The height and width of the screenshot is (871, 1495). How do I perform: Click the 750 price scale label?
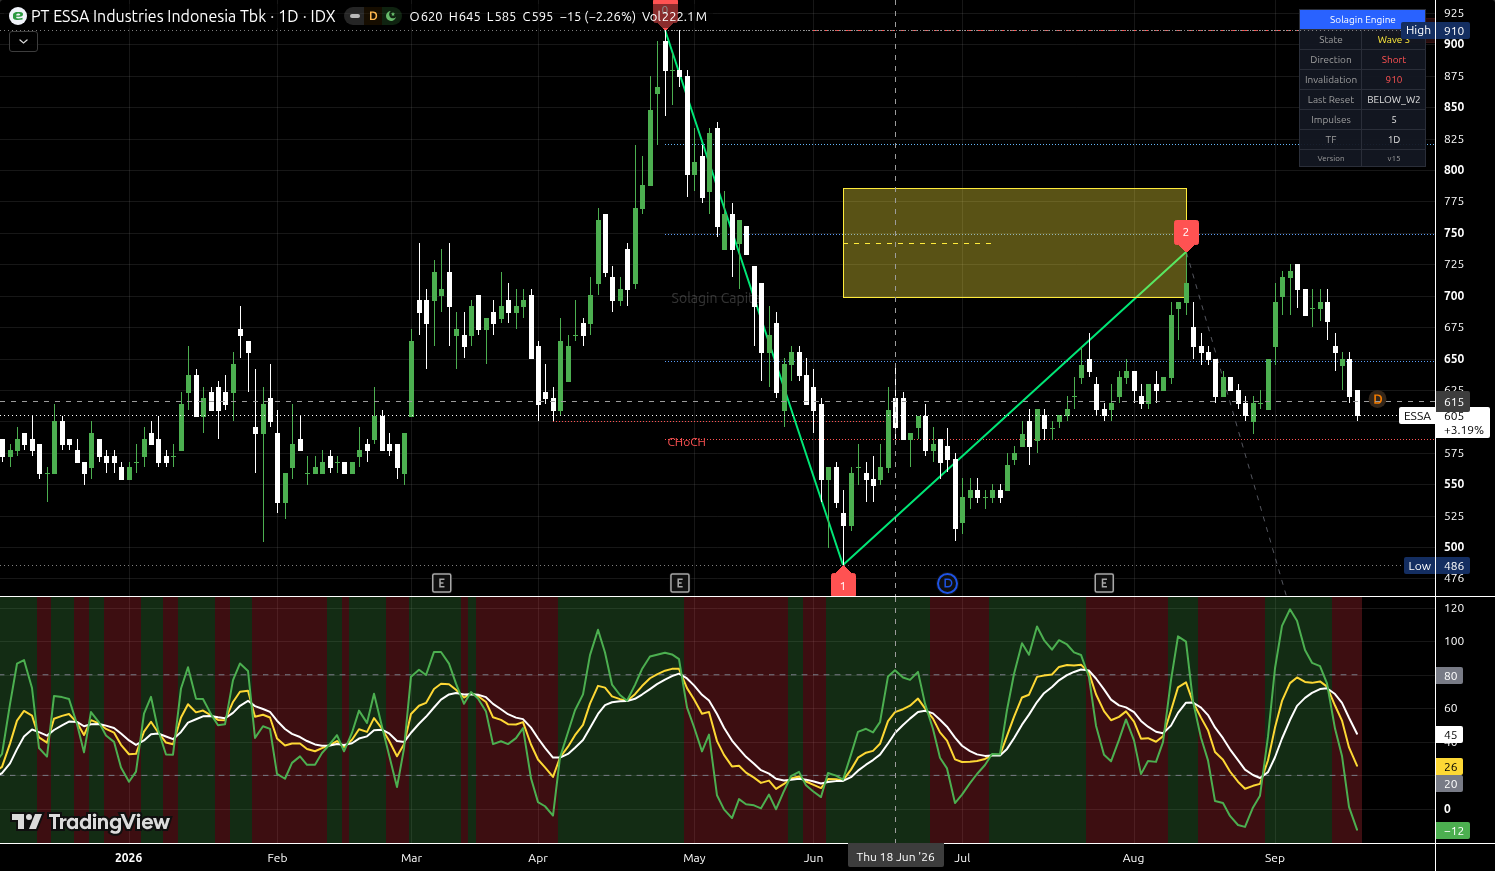[1454, 233]
